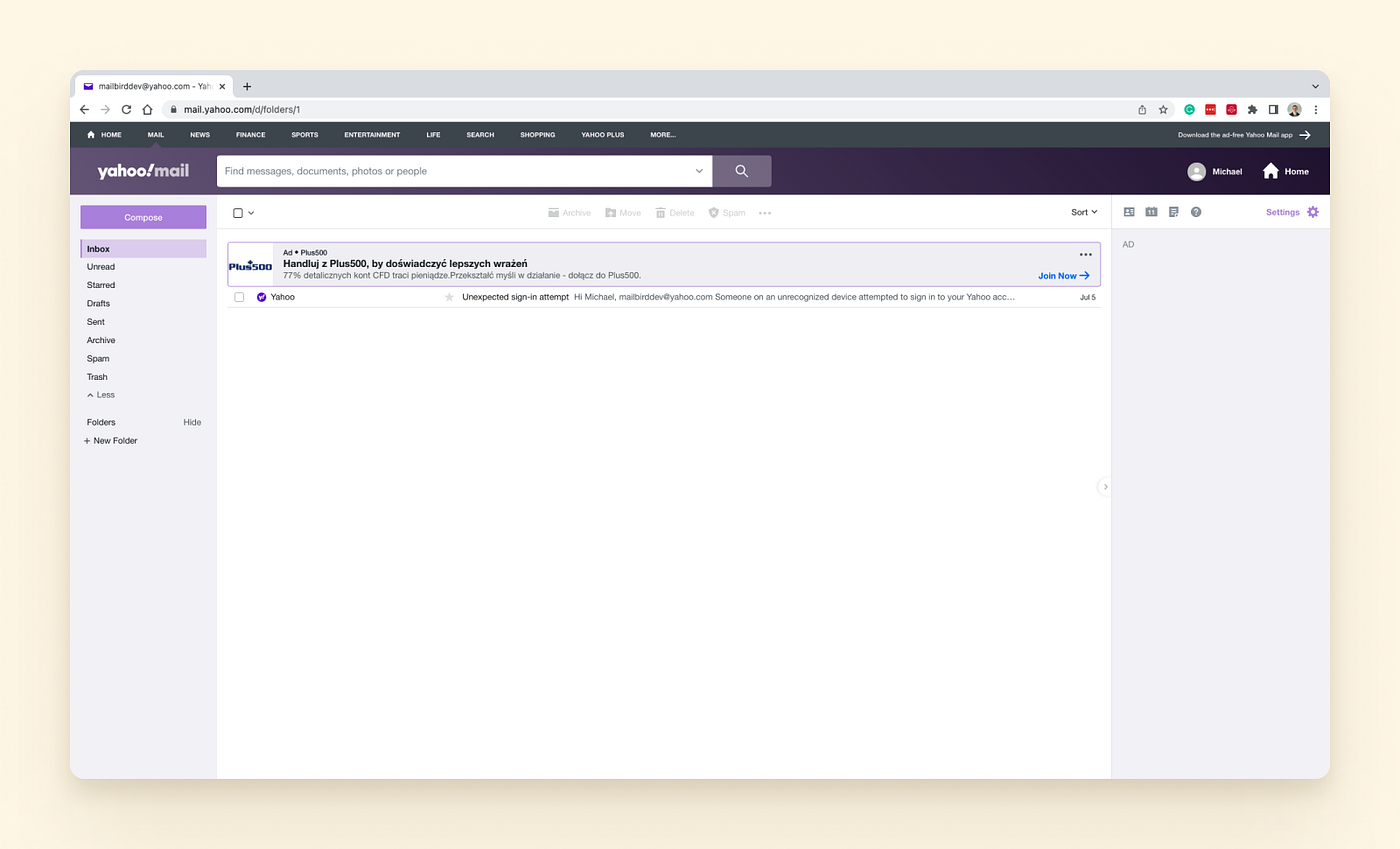
Task: Click the search magnifier icon
Action: pyautogui.click(x=741, y=170)
